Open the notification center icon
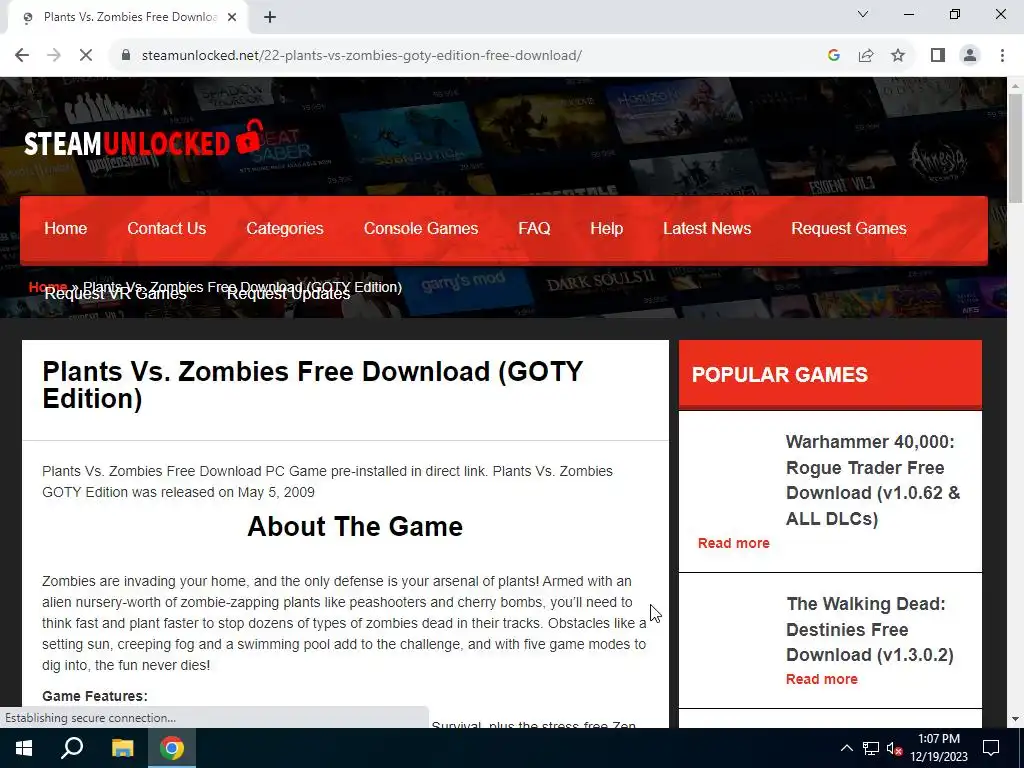 click(x=991, y=748)
